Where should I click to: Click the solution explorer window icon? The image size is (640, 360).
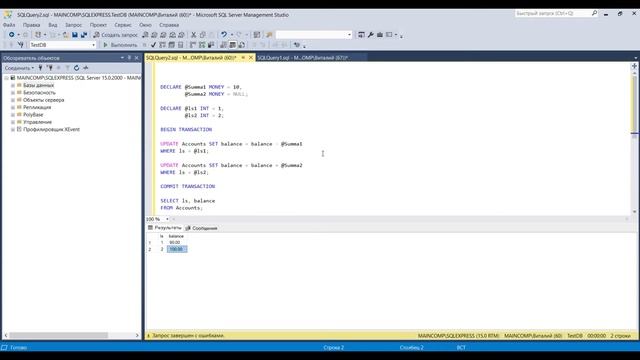point(361,35)
